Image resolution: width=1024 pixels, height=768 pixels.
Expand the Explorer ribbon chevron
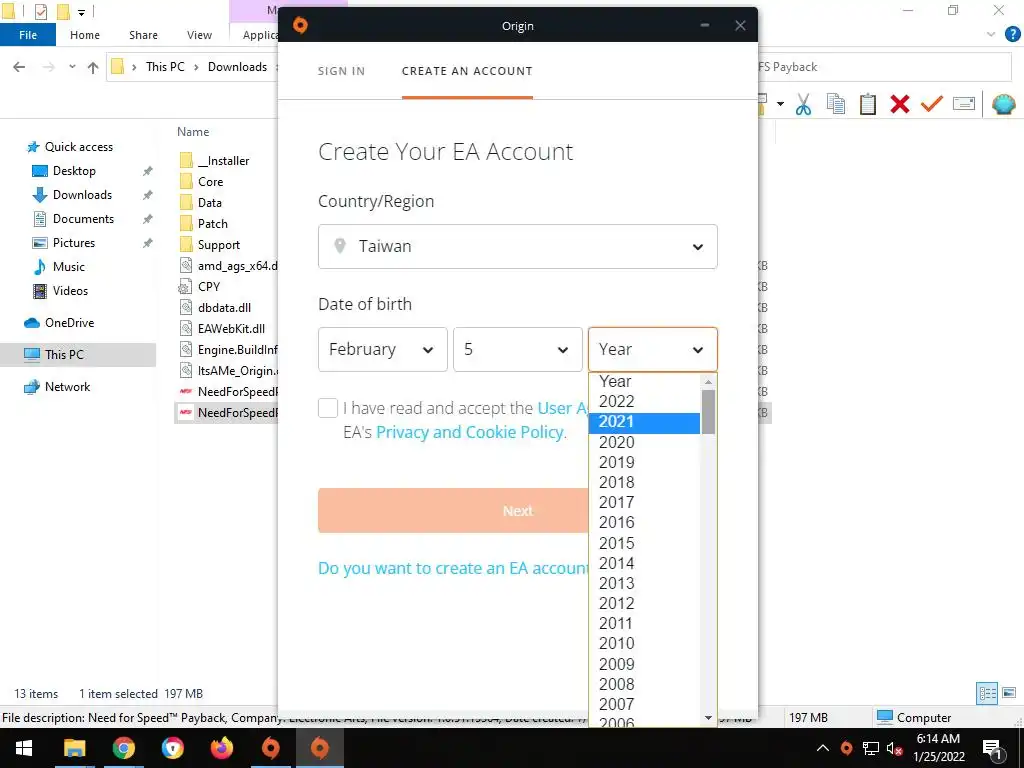[991, 35]
